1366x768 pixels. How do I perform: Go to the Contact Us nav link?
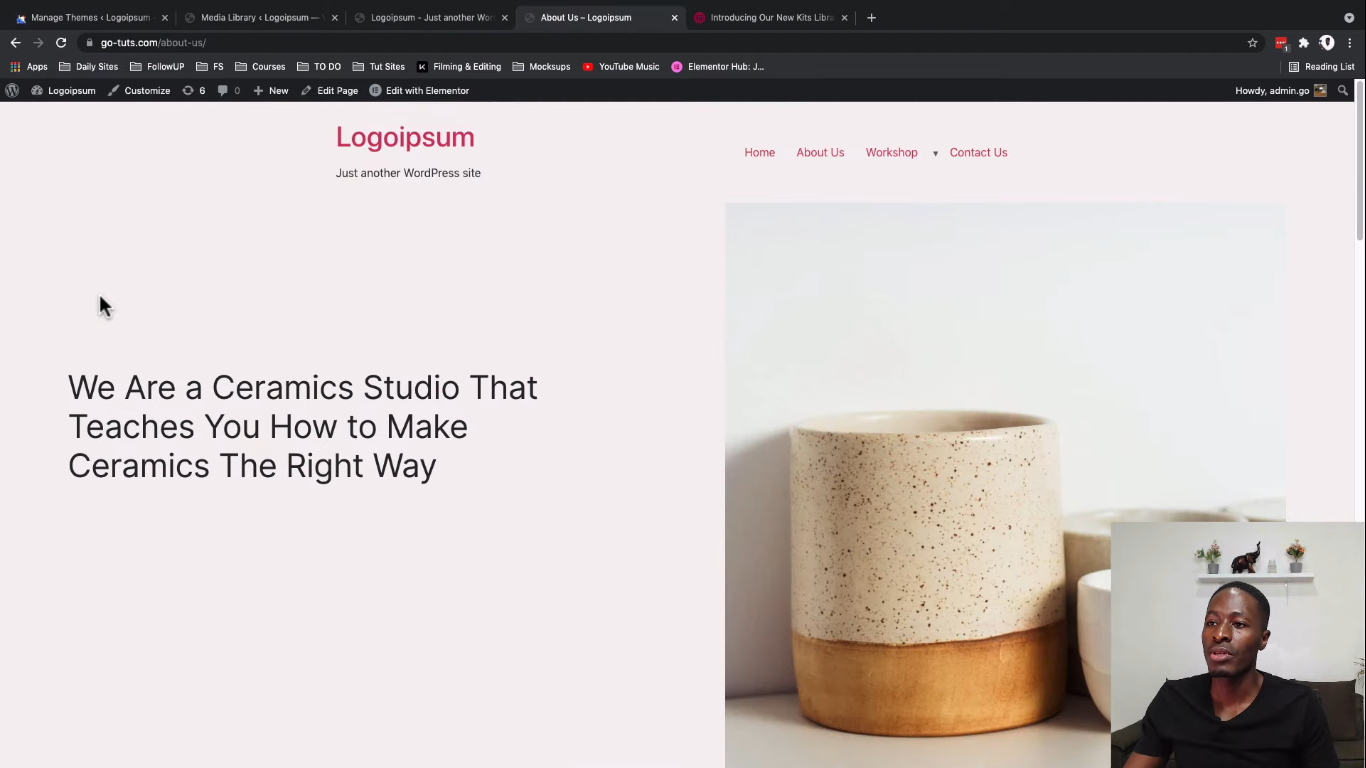point(978,152)
